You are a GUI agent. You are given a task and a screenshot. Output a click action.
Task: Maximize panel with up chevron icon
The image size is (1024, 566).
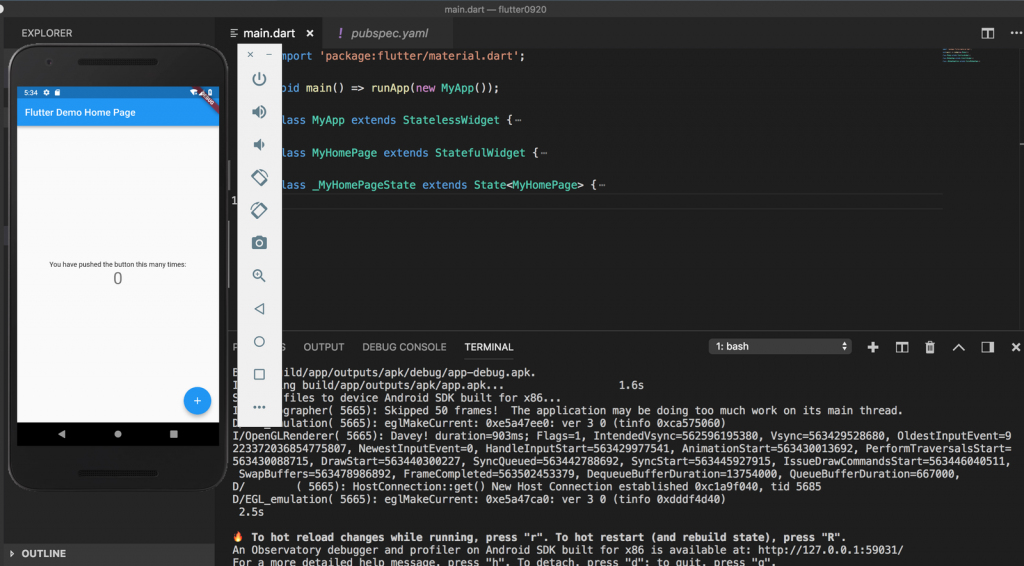point(959,347)
